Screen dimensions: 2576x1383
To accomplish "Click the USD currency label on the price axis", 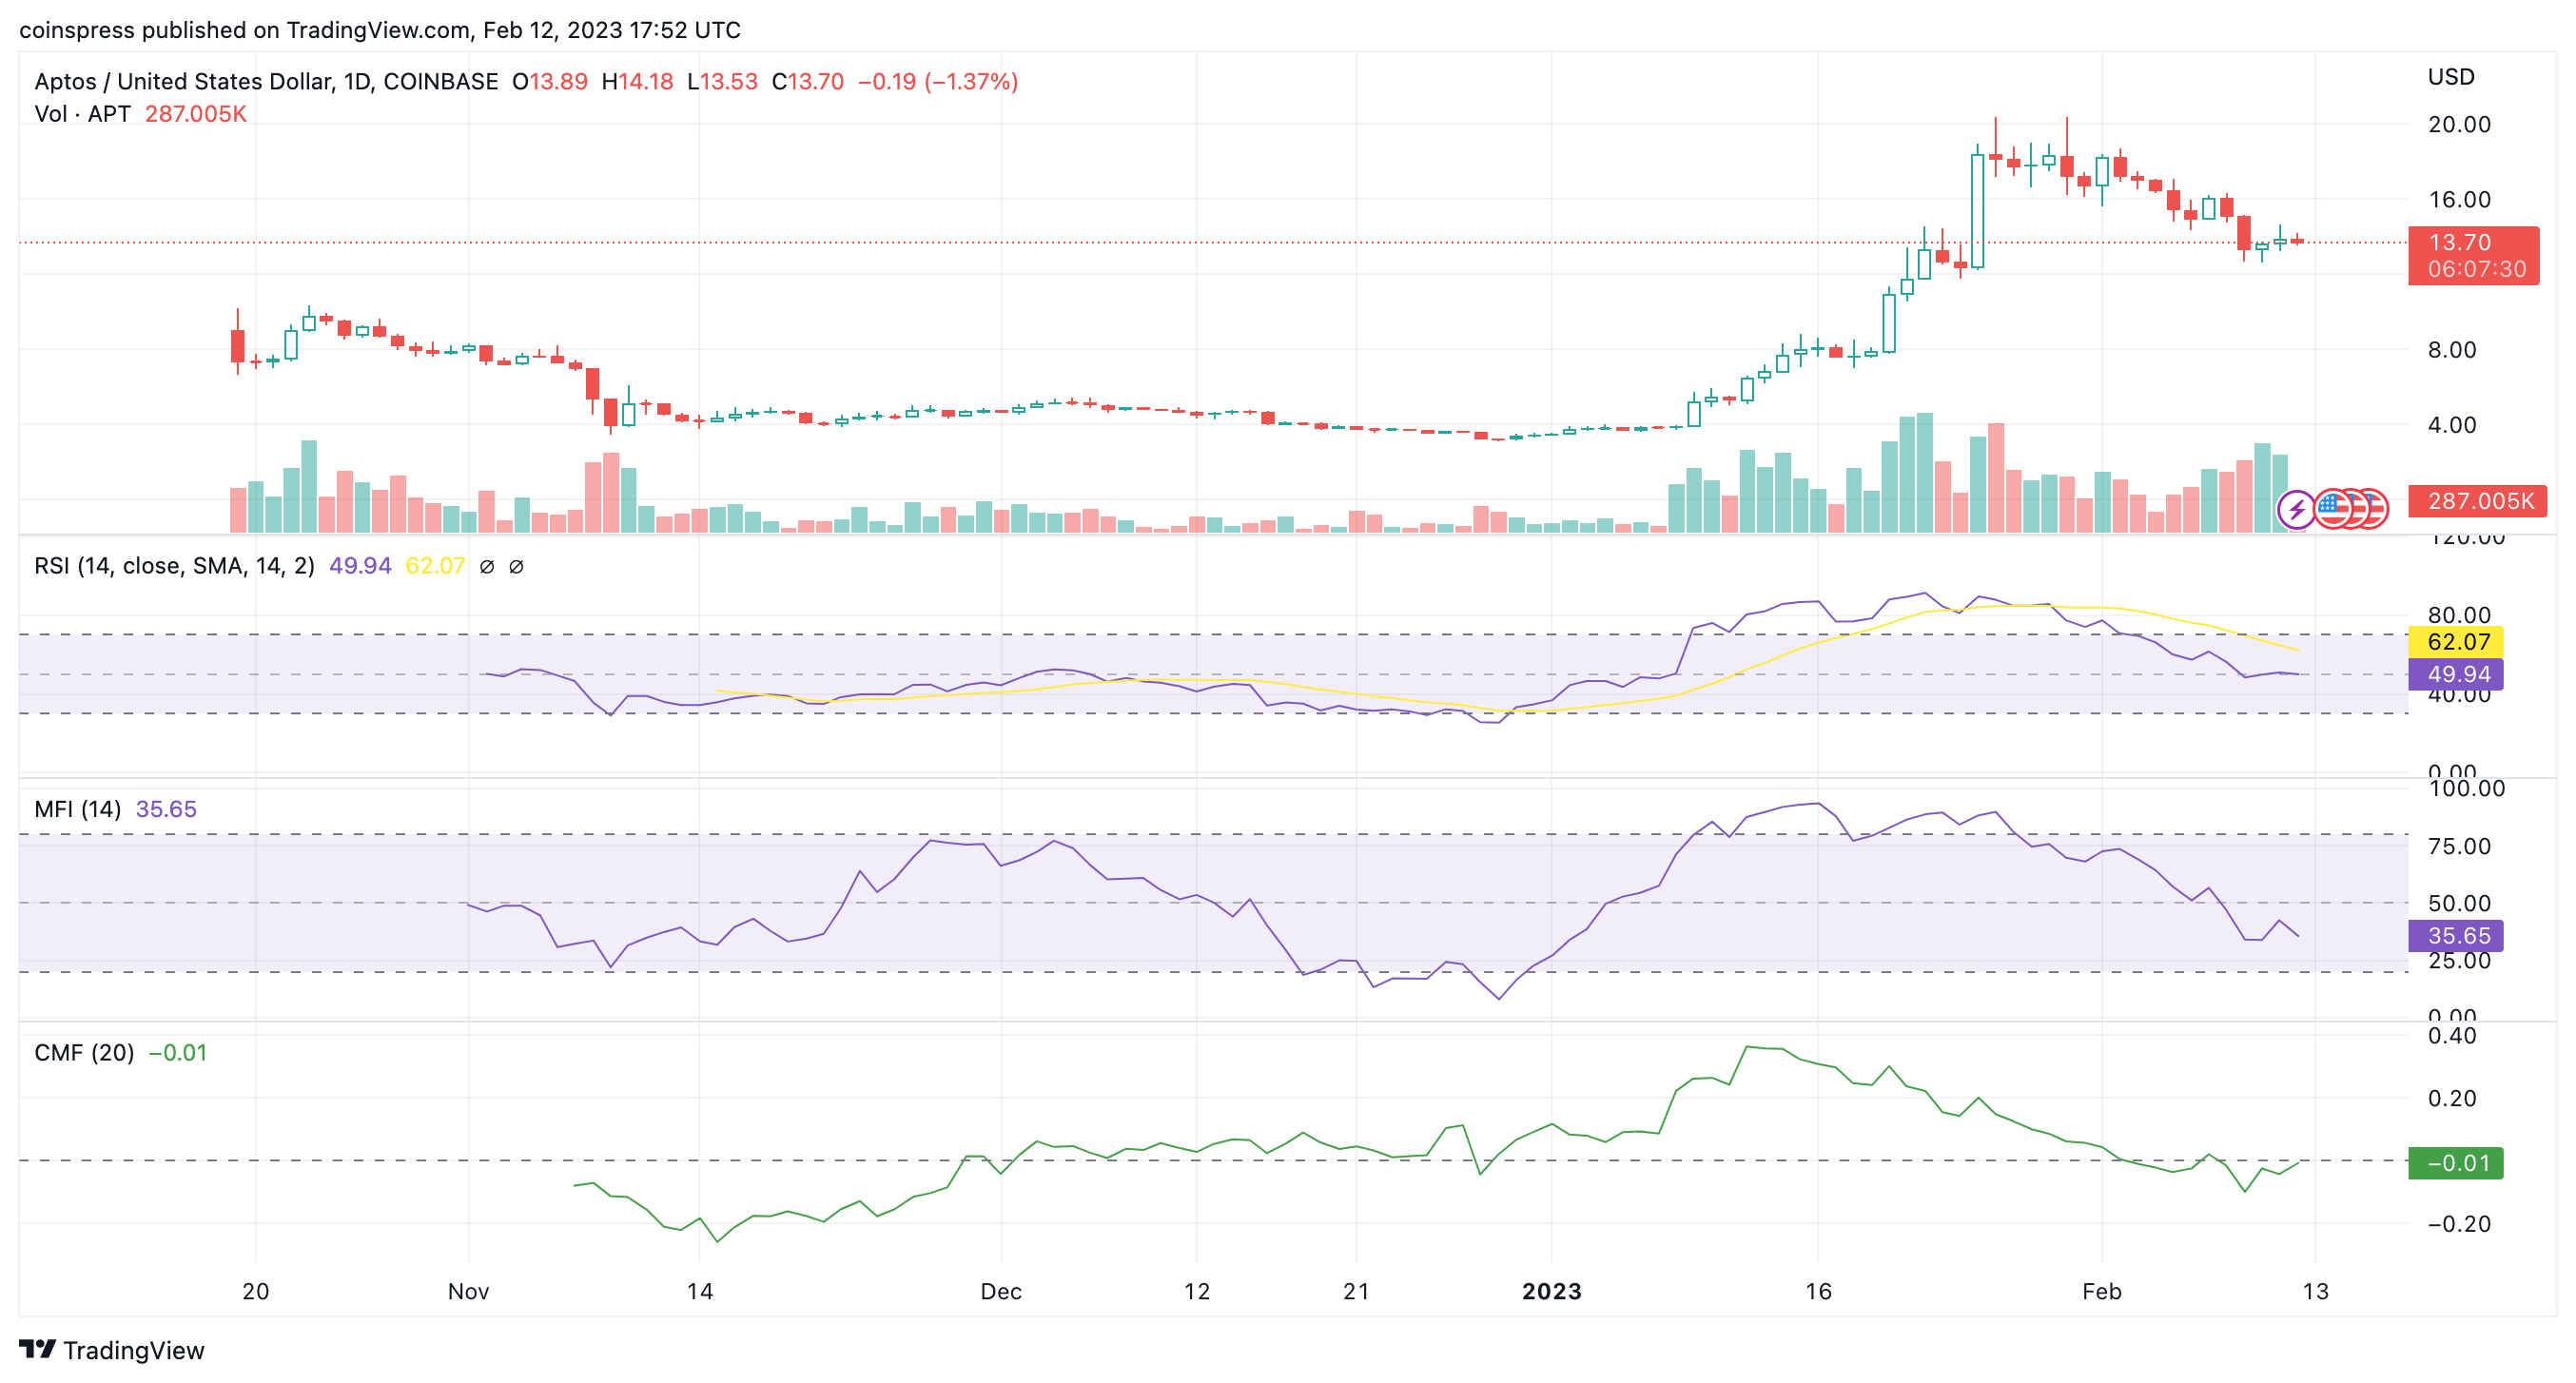I will [2451, 77].
